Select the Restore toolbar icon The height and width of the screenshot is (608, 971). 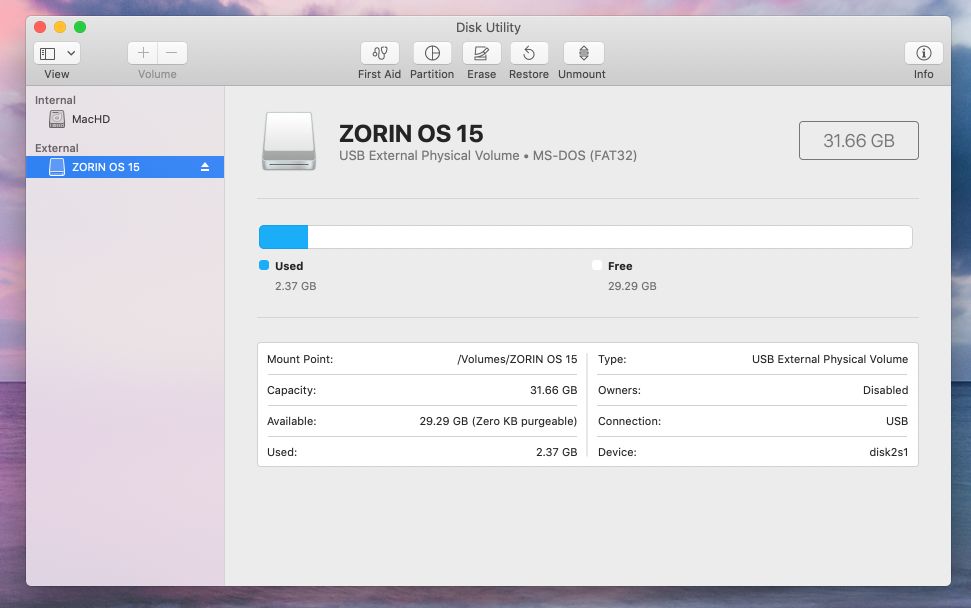coord(528,54)
